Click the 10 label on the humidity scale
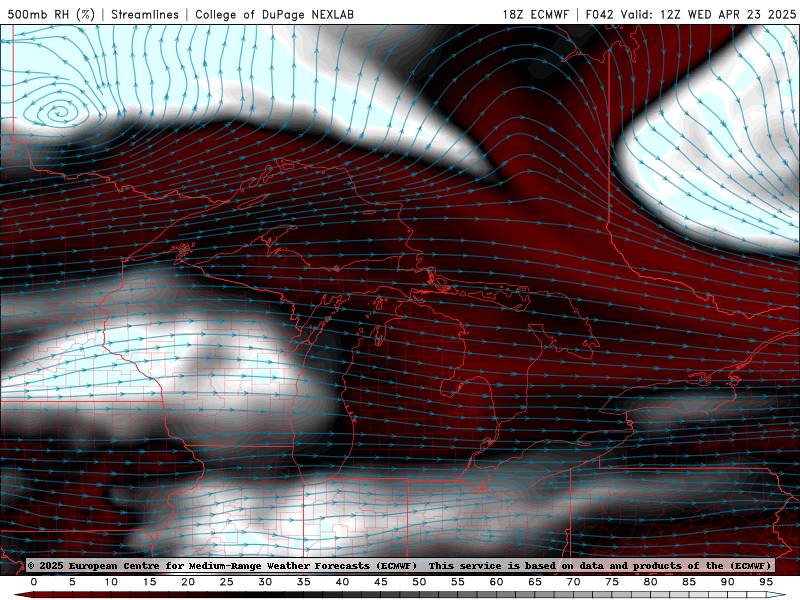 [x=111, y=582]
